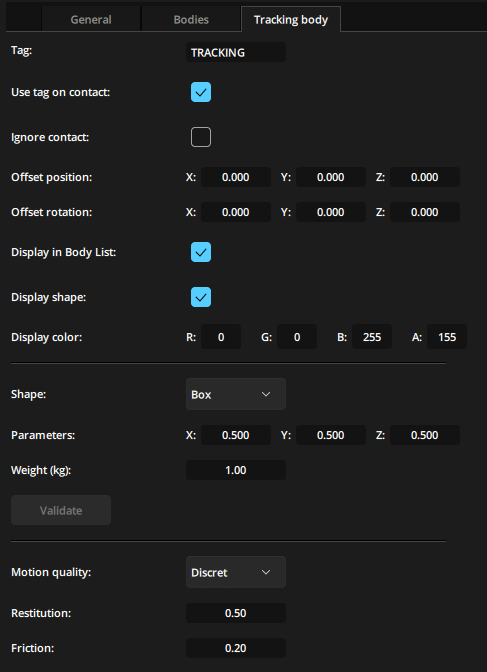Screen dimensions: 487x672
Task: Uncheck Display in Body List
Action: 201,252
